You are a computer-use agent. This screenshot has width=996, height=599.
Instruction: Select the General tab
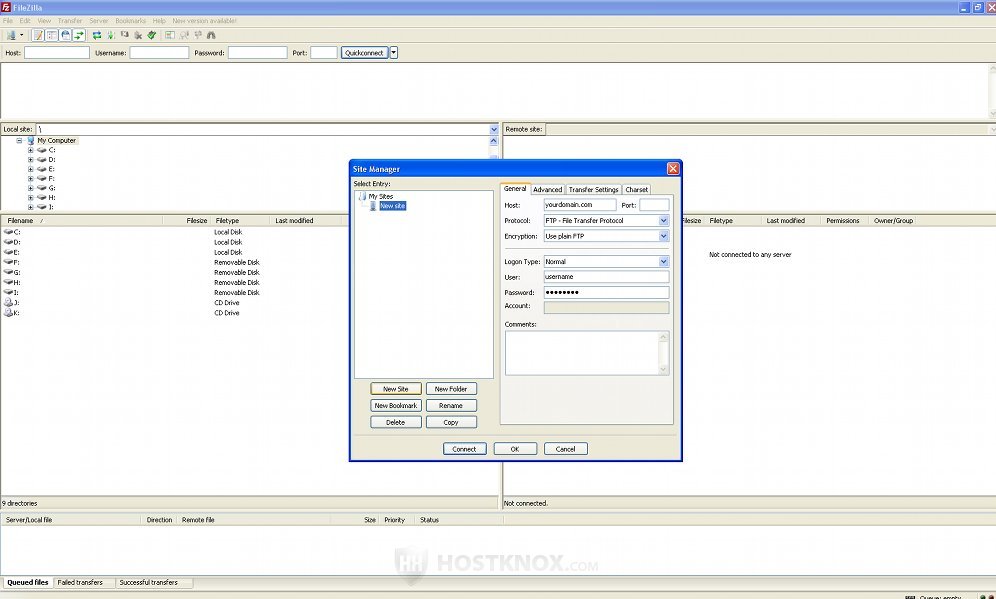515,189
